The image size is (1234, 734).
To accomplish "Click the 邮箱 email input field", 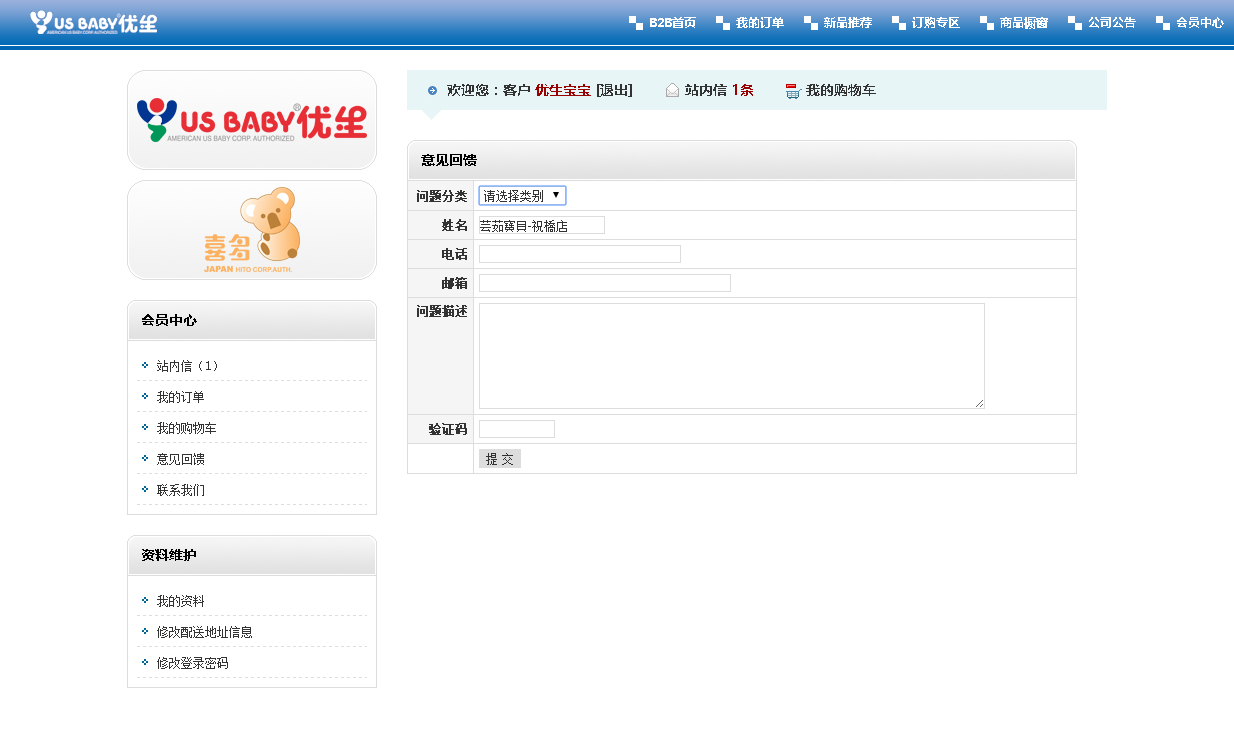I will (604, 283).
